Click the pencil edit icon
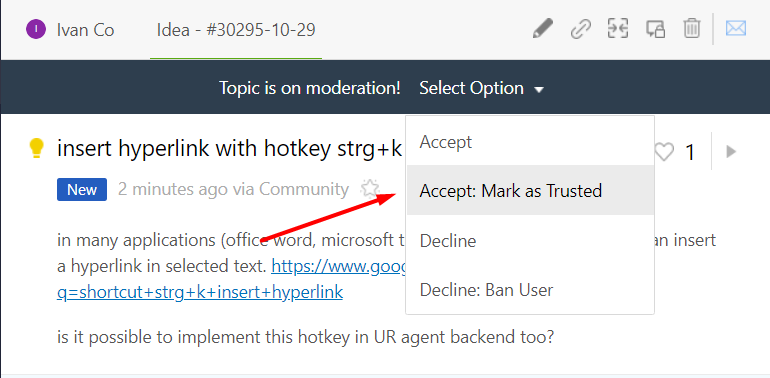The width and height of the screenshot is (770, 378). [543, 29]
